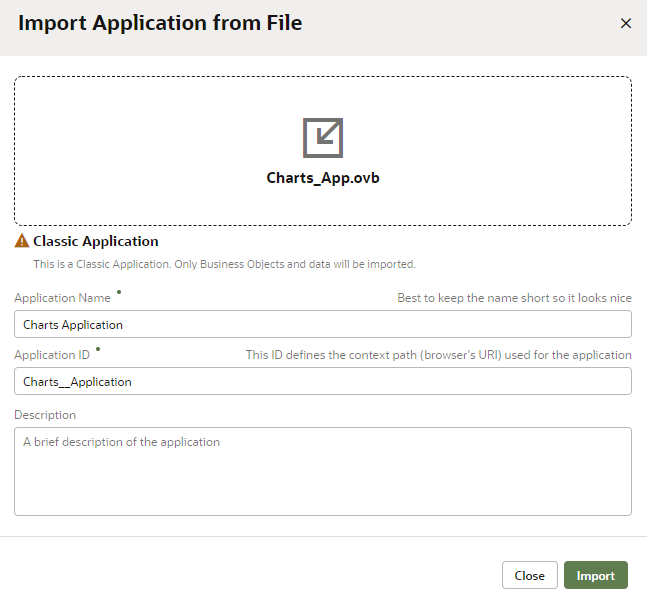
Task: Click the Description label
Action: [45, 415]
